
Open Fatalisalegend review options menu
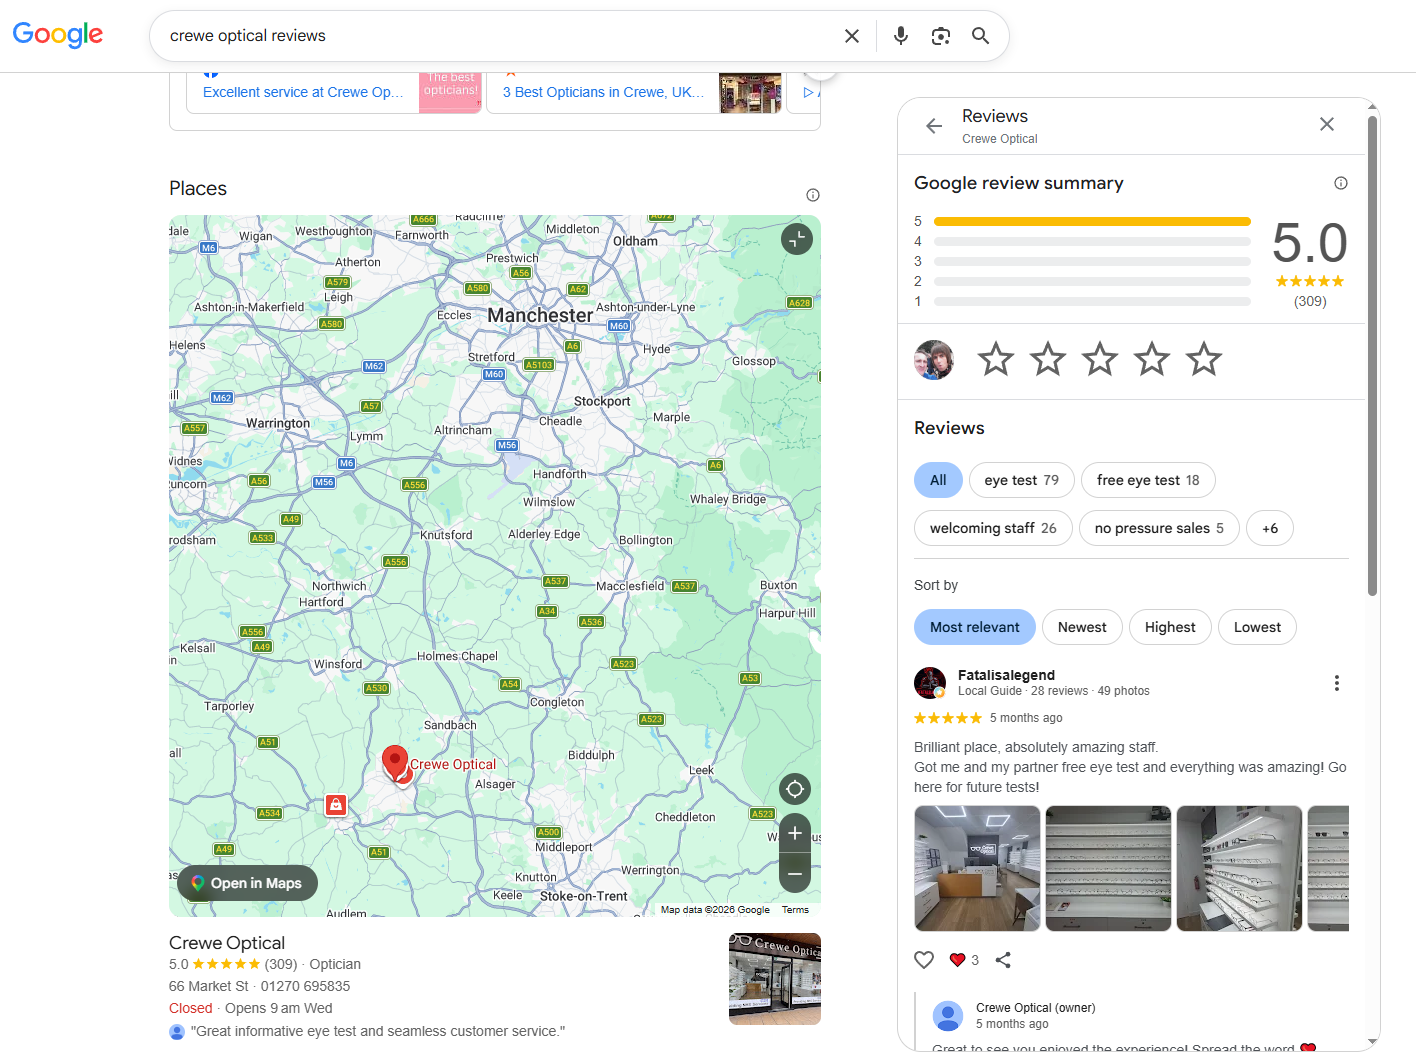click(1336, 683)
